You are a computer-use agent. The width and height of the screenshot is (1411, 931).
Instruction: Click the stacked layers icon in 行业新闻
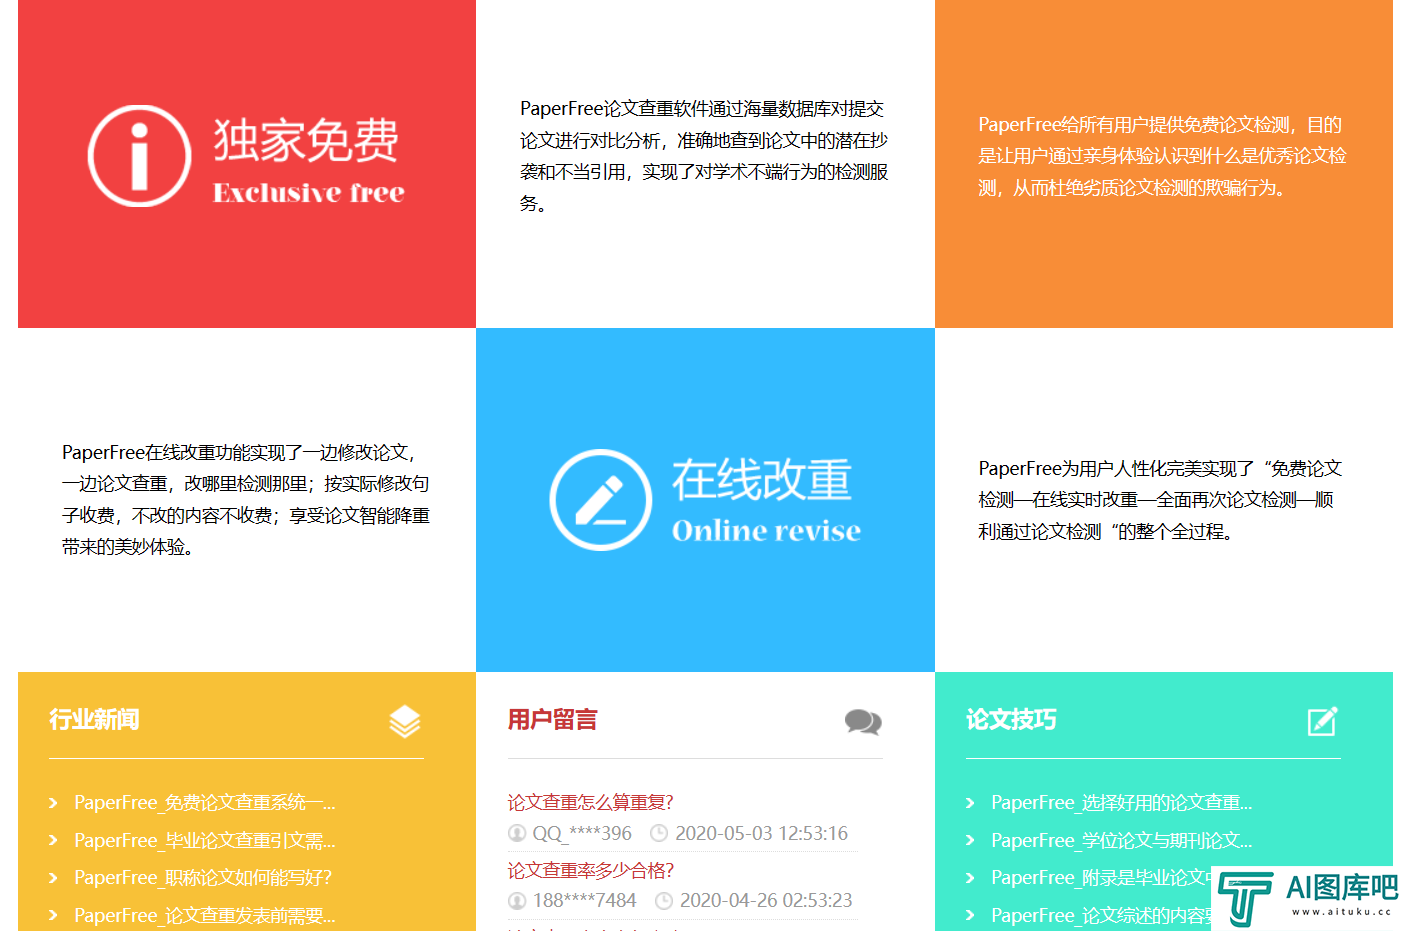pyautogui.click(x=405, y=721)
